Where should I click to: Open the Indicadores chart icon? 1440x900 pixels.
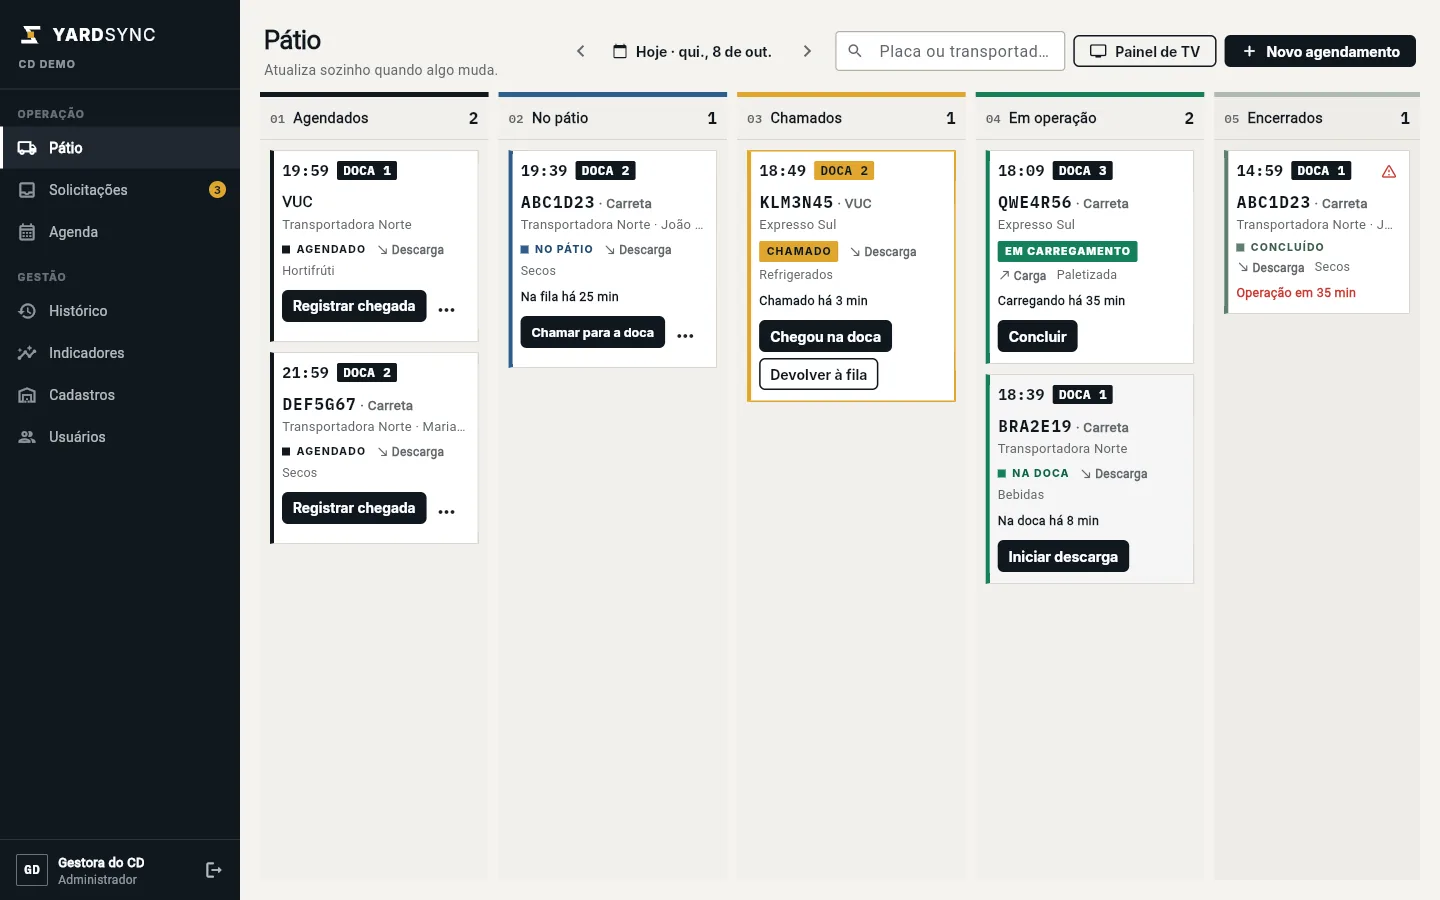(x=27, y=353)
